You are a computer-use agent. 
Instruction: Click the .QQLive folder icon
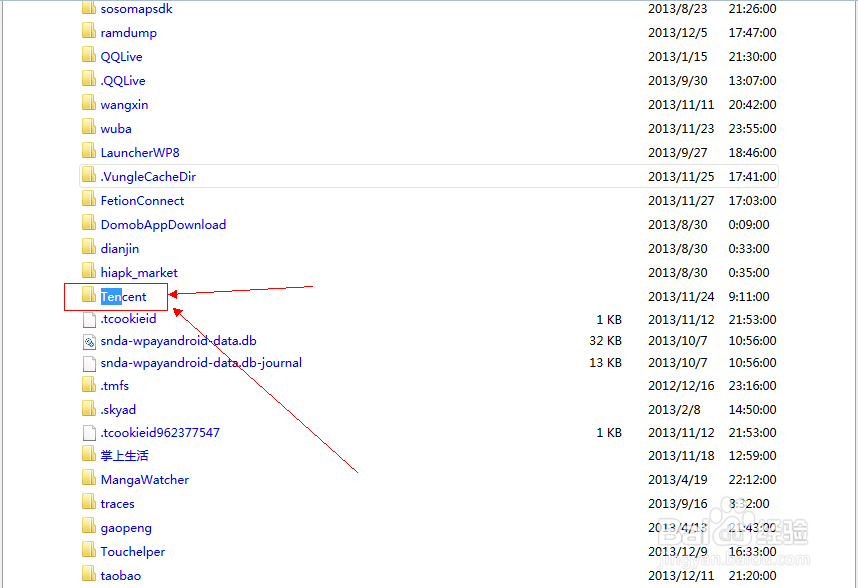[89, 78]
